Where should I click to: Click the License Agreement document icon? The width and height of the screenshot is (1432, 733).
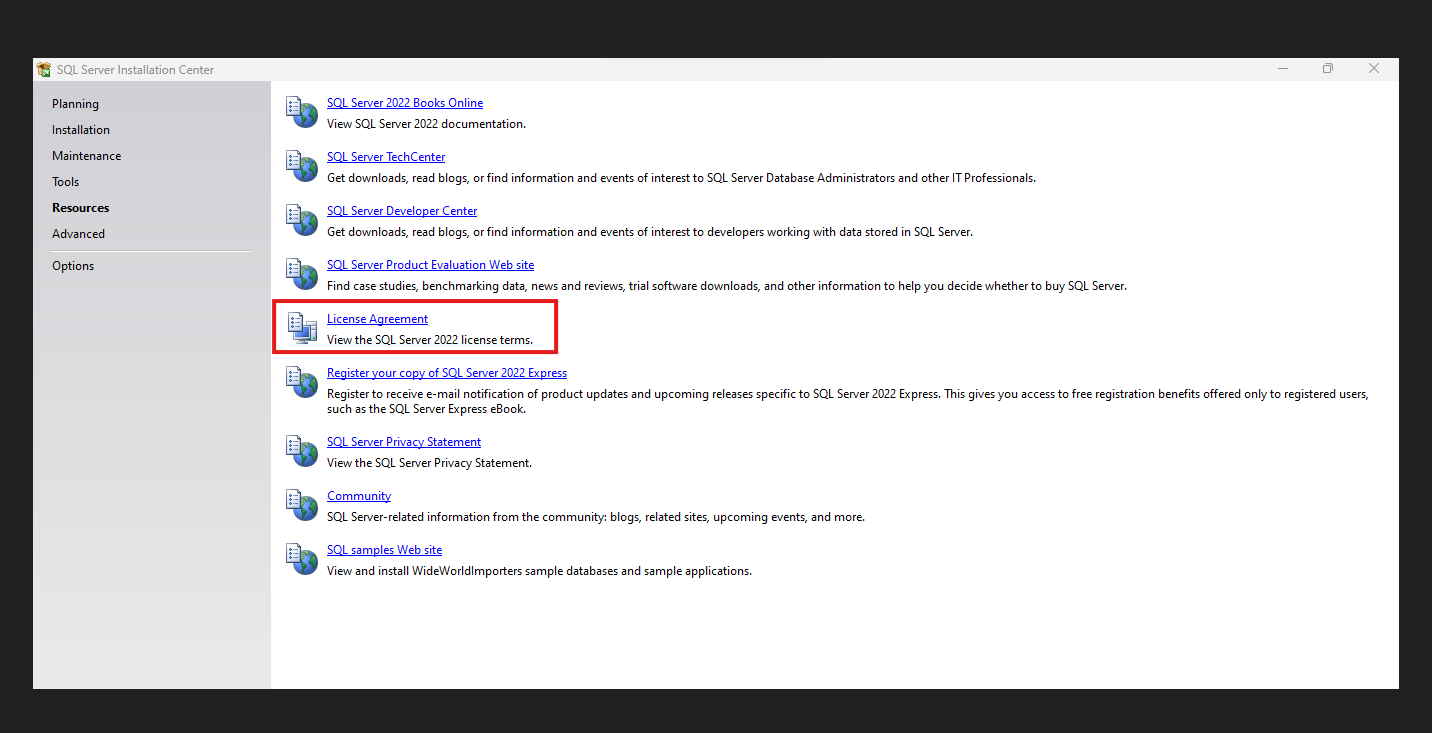pos(301,328)
